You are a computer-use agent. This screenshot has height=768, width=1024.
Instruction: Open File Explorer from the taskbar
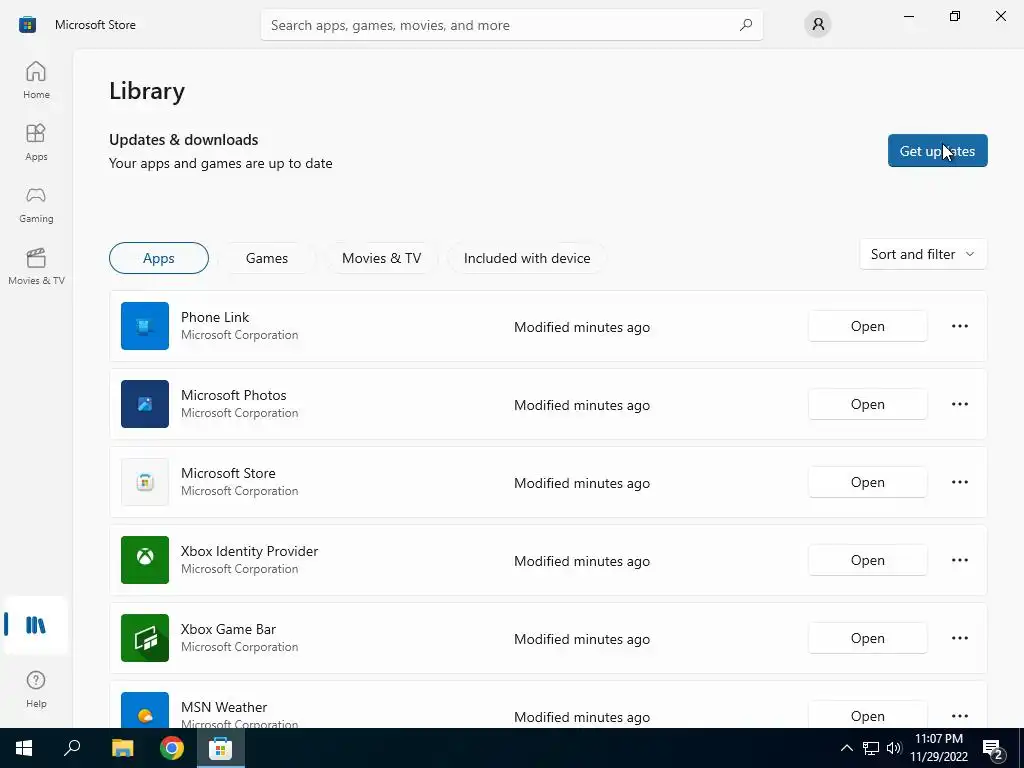(x=122, y=748)
